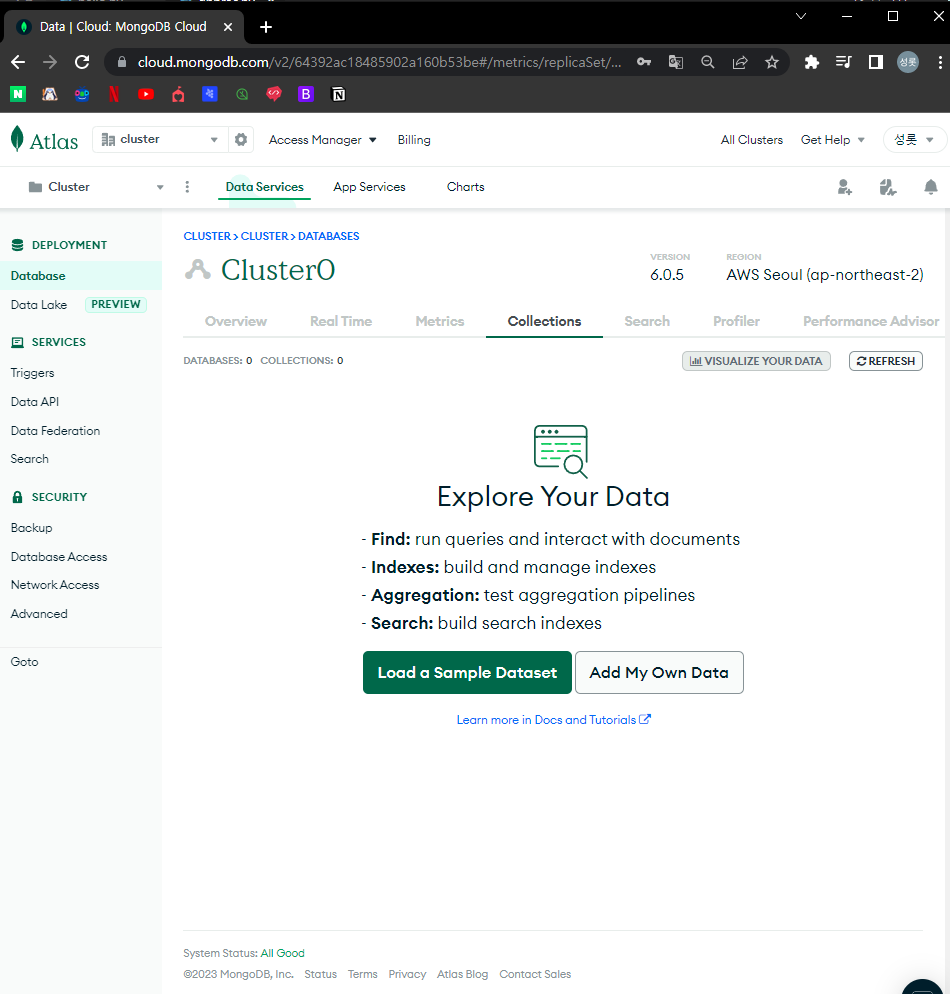
Task: Open a new browser tab
Action: [x=266, y=27]
